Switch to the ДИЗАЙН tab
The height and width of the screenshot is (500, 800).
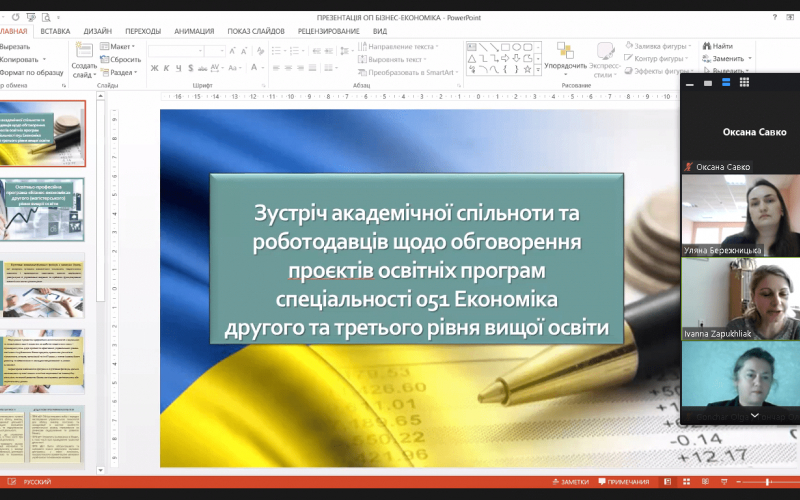97,31
